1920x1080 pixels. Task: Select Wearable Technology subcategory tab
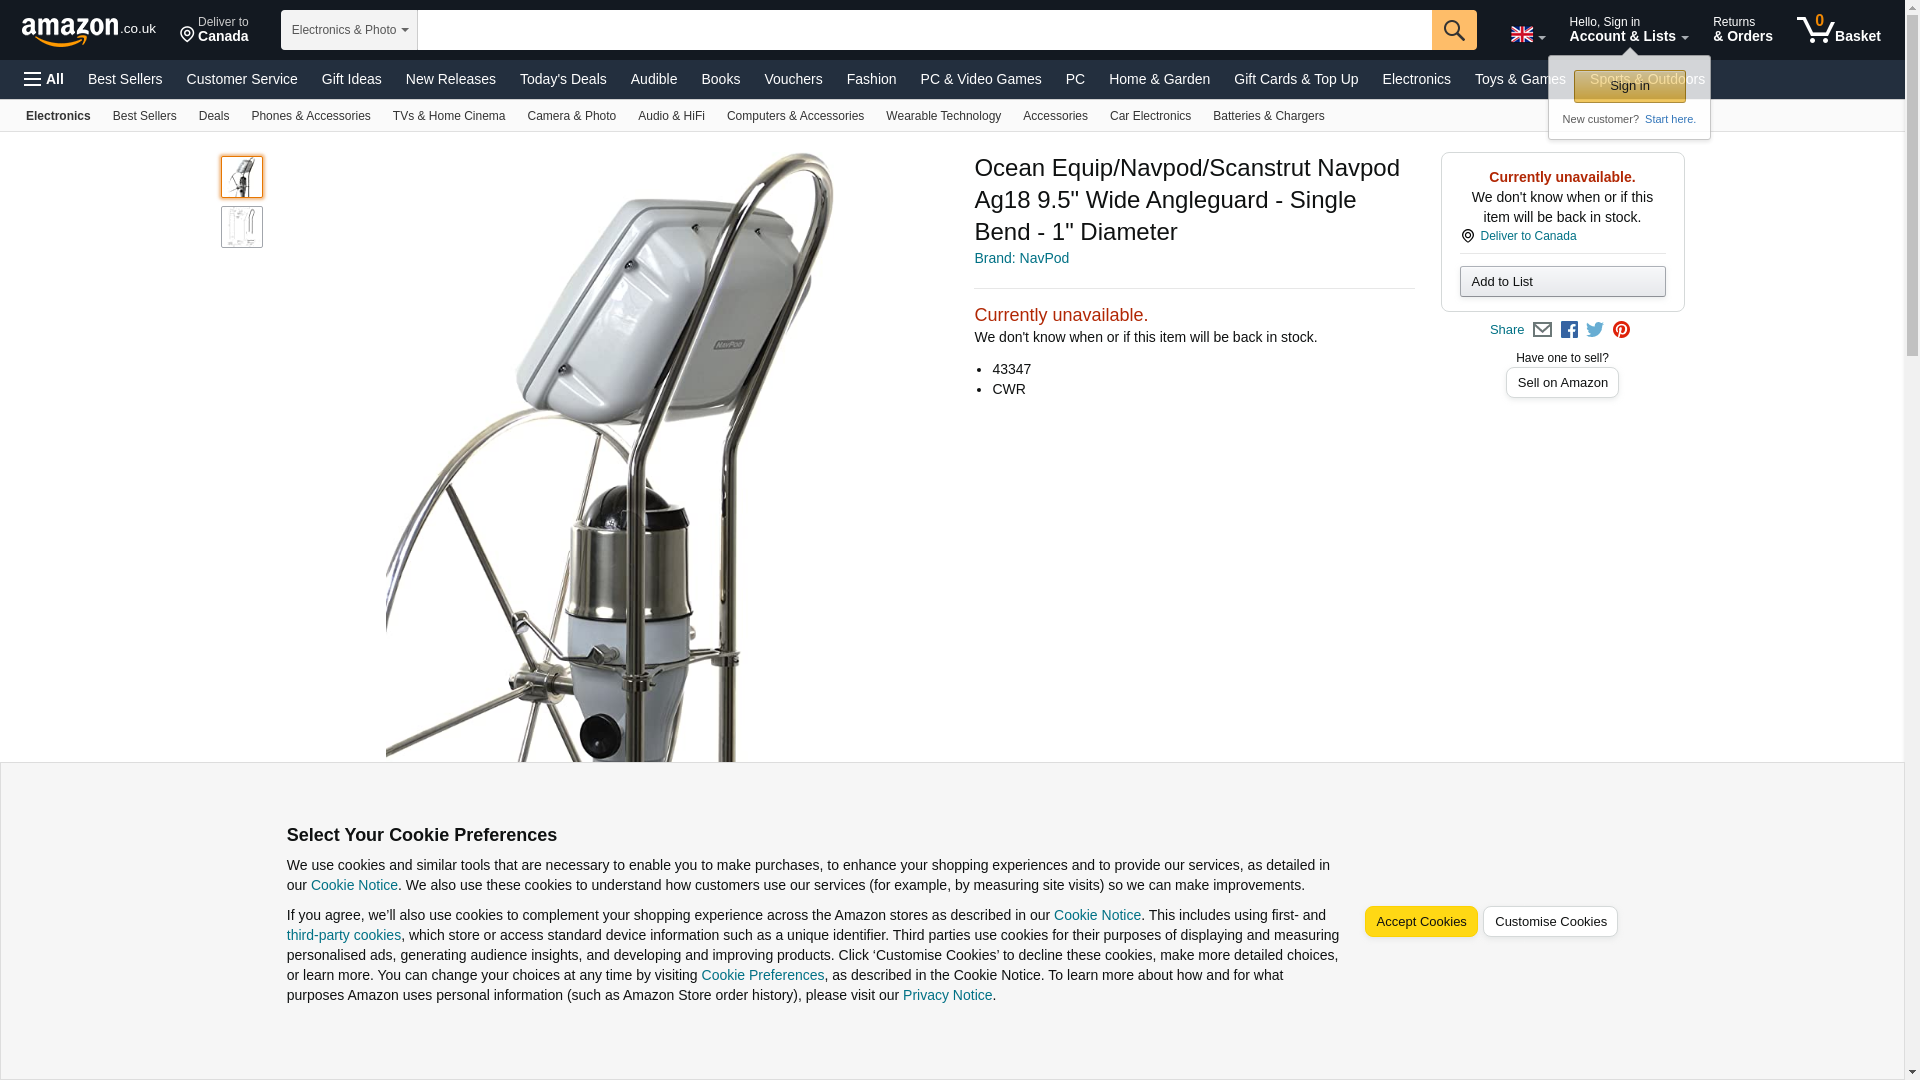pyautogui.click(x=943, y=116)
